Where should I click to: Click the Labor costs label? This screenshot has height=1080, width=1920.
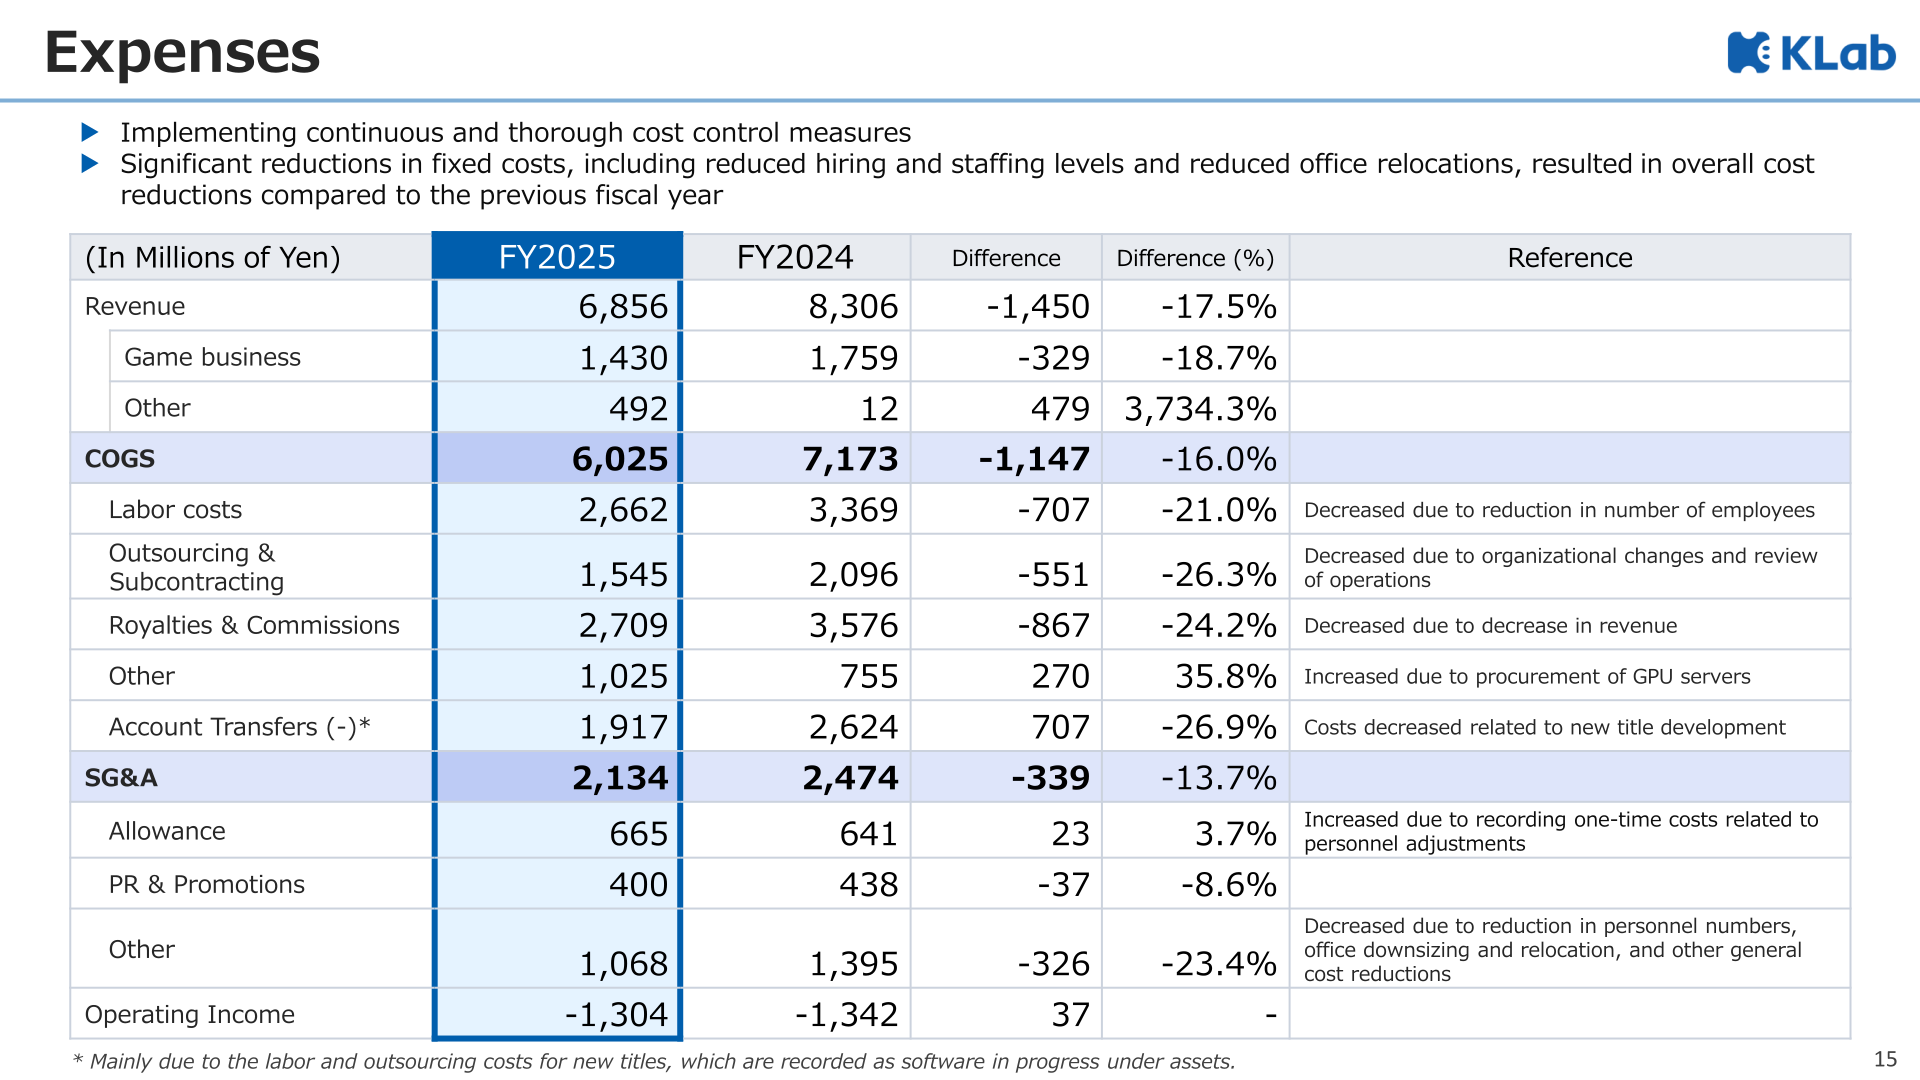pyautogui.click(x=175, y=510)
